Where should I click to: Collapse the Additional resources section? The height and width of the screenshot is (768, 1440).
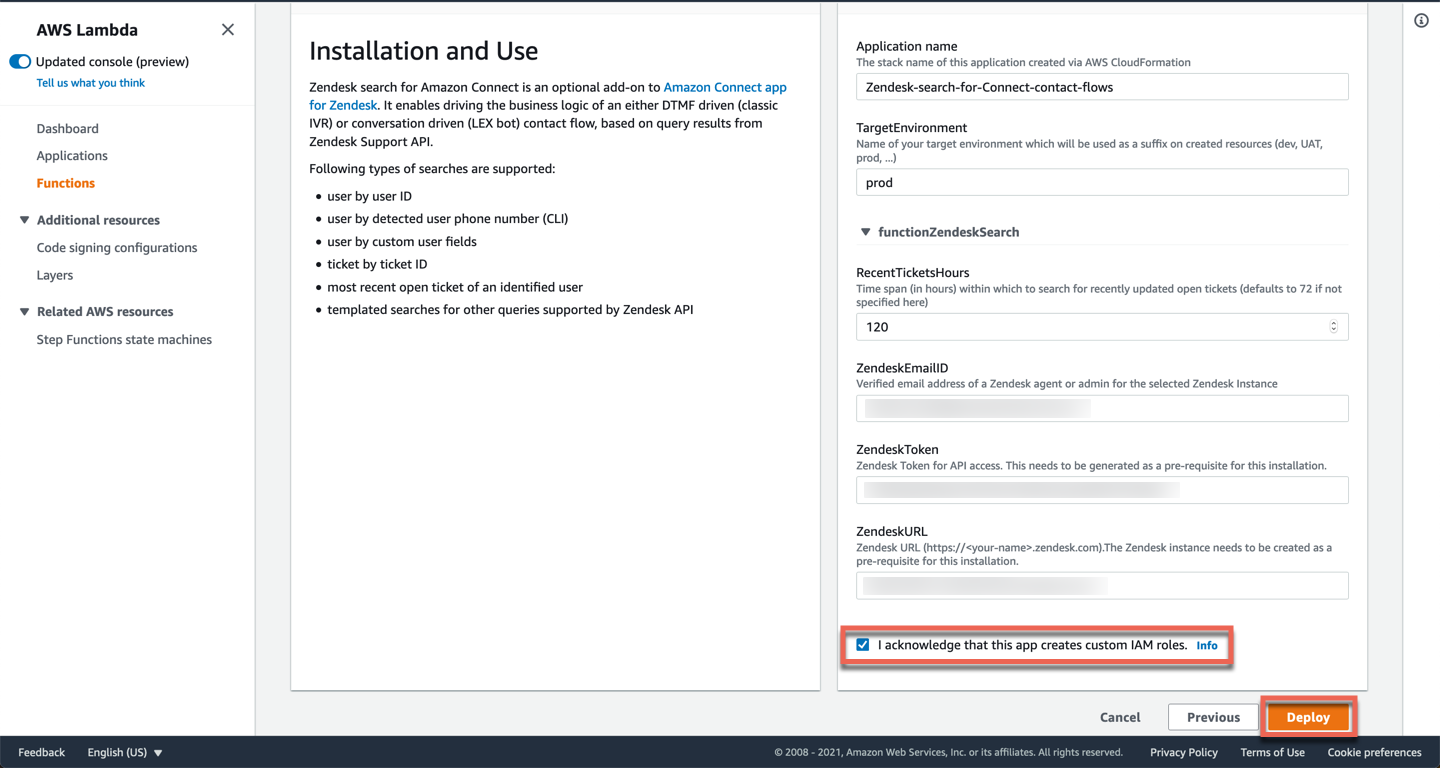[x=25, y=220]
